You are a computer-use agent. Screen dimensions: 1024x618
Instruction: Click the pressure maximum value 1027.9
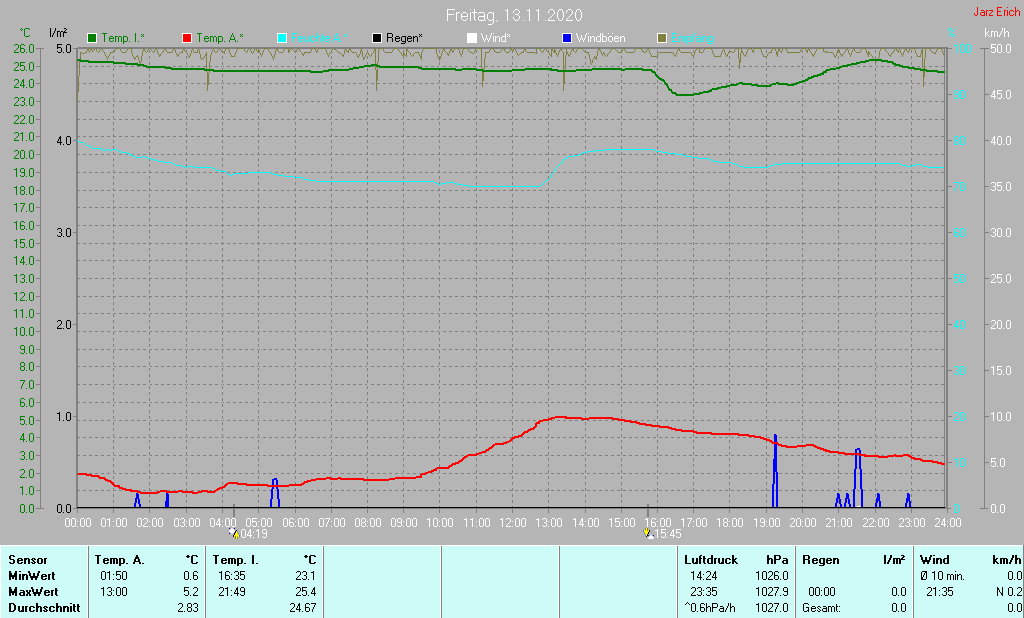772,592
